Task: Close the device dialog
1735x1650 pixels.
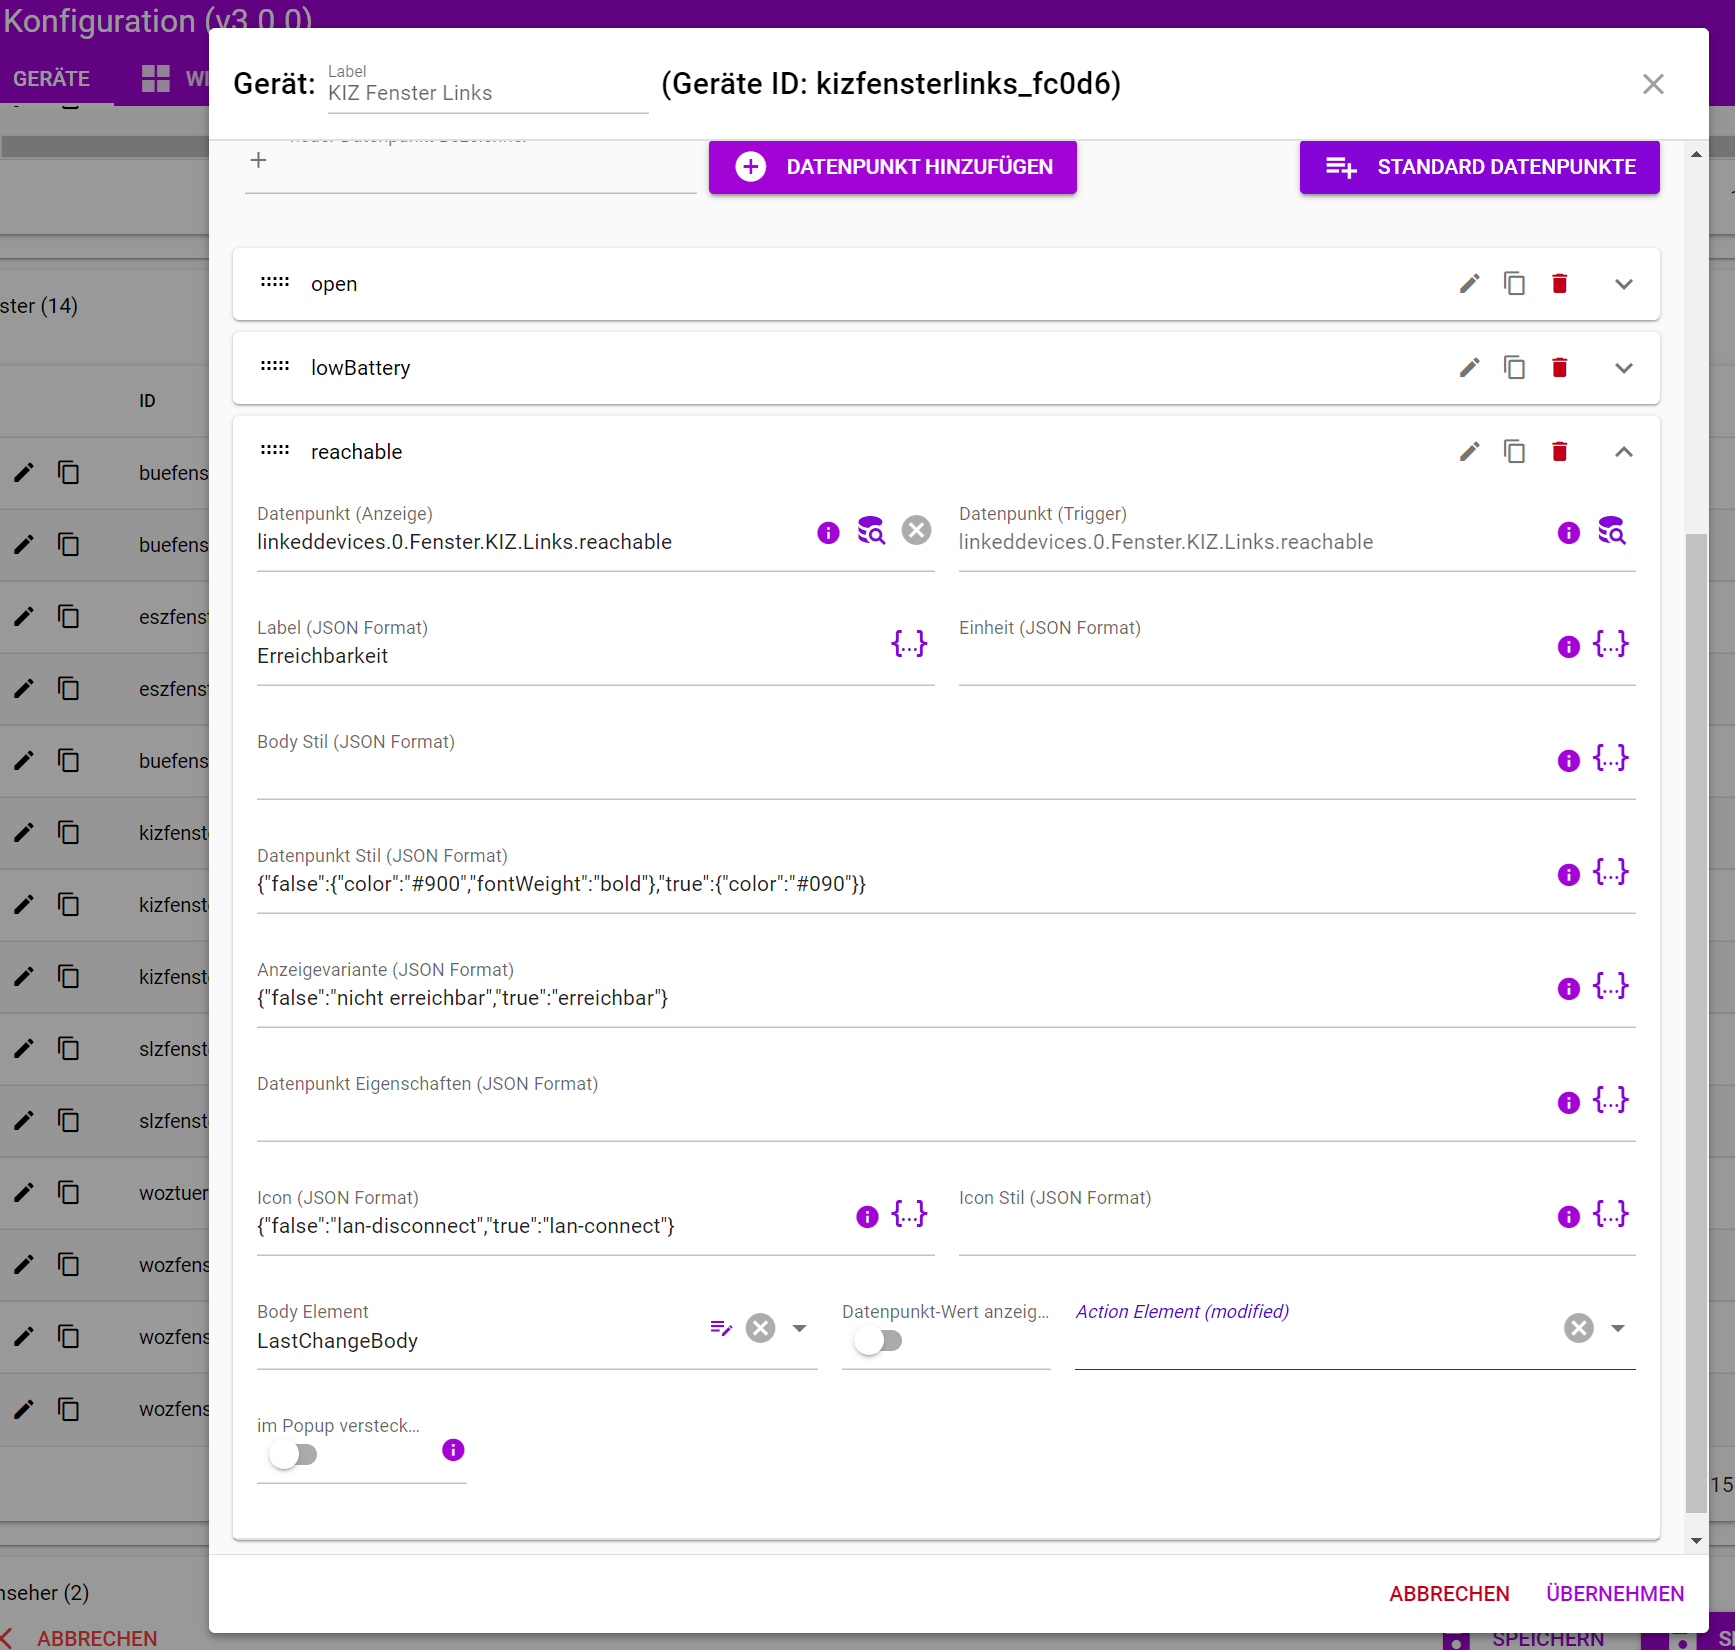Action: click(x=1653, y=84)
